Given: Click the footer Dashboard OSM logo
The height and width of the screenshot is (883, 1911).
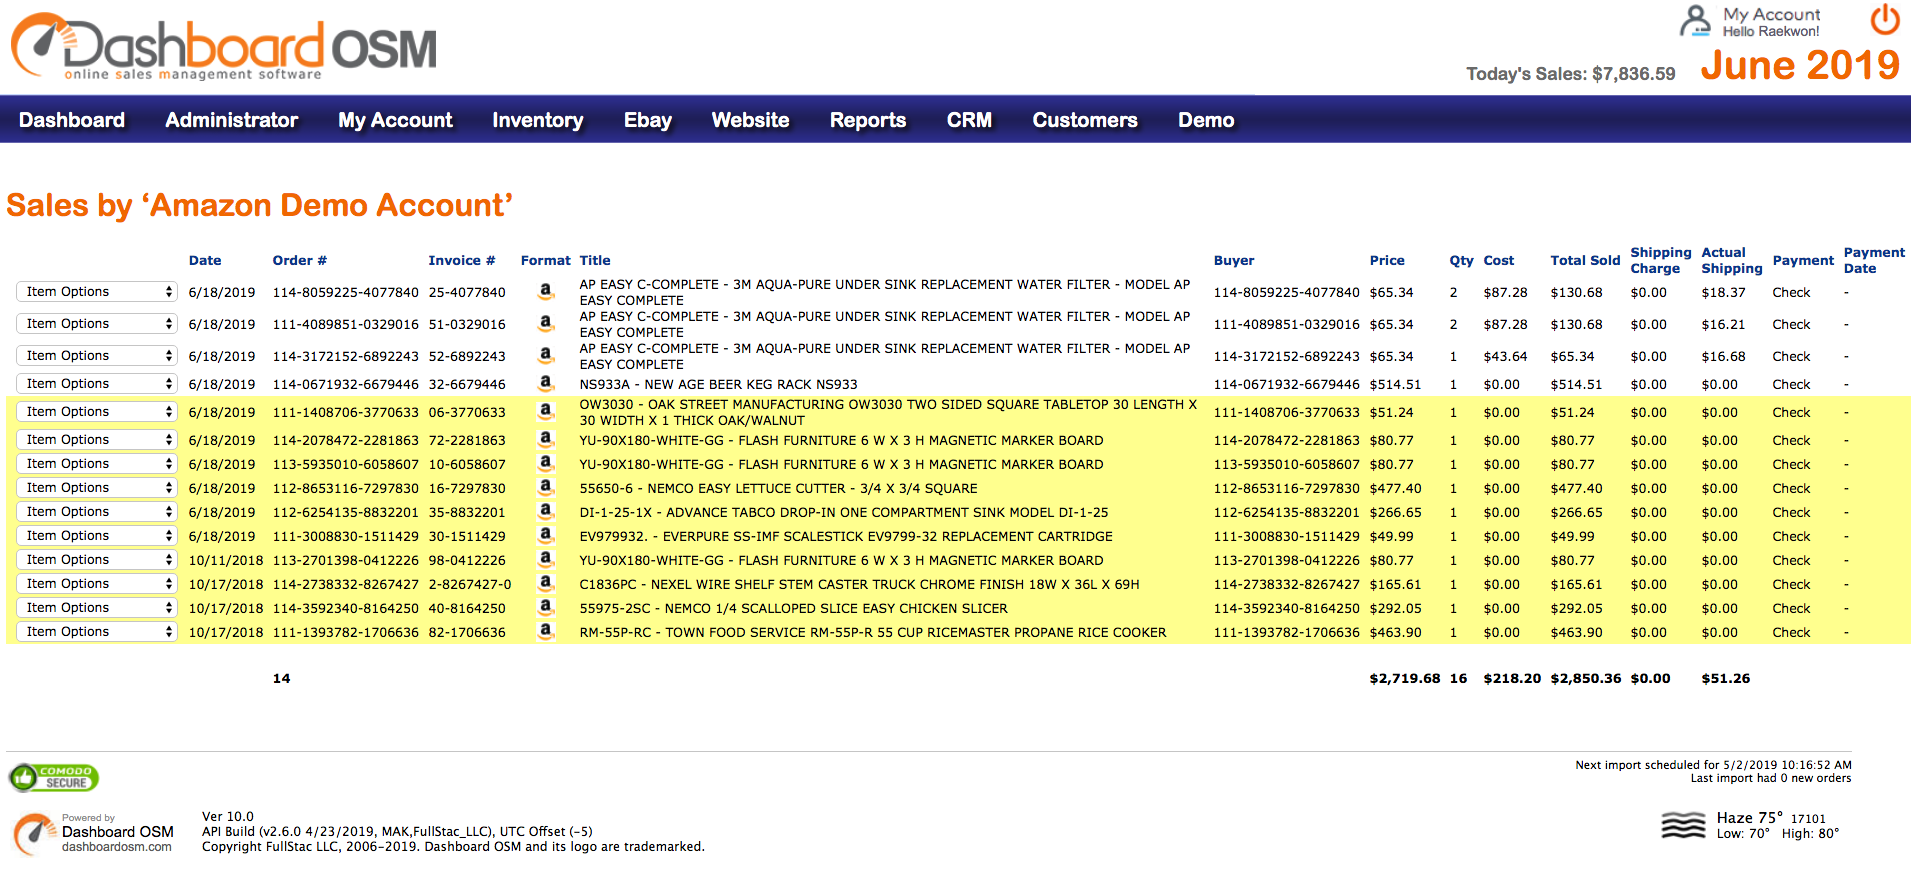Looking at the screenshot, I should tap(93, 833).
